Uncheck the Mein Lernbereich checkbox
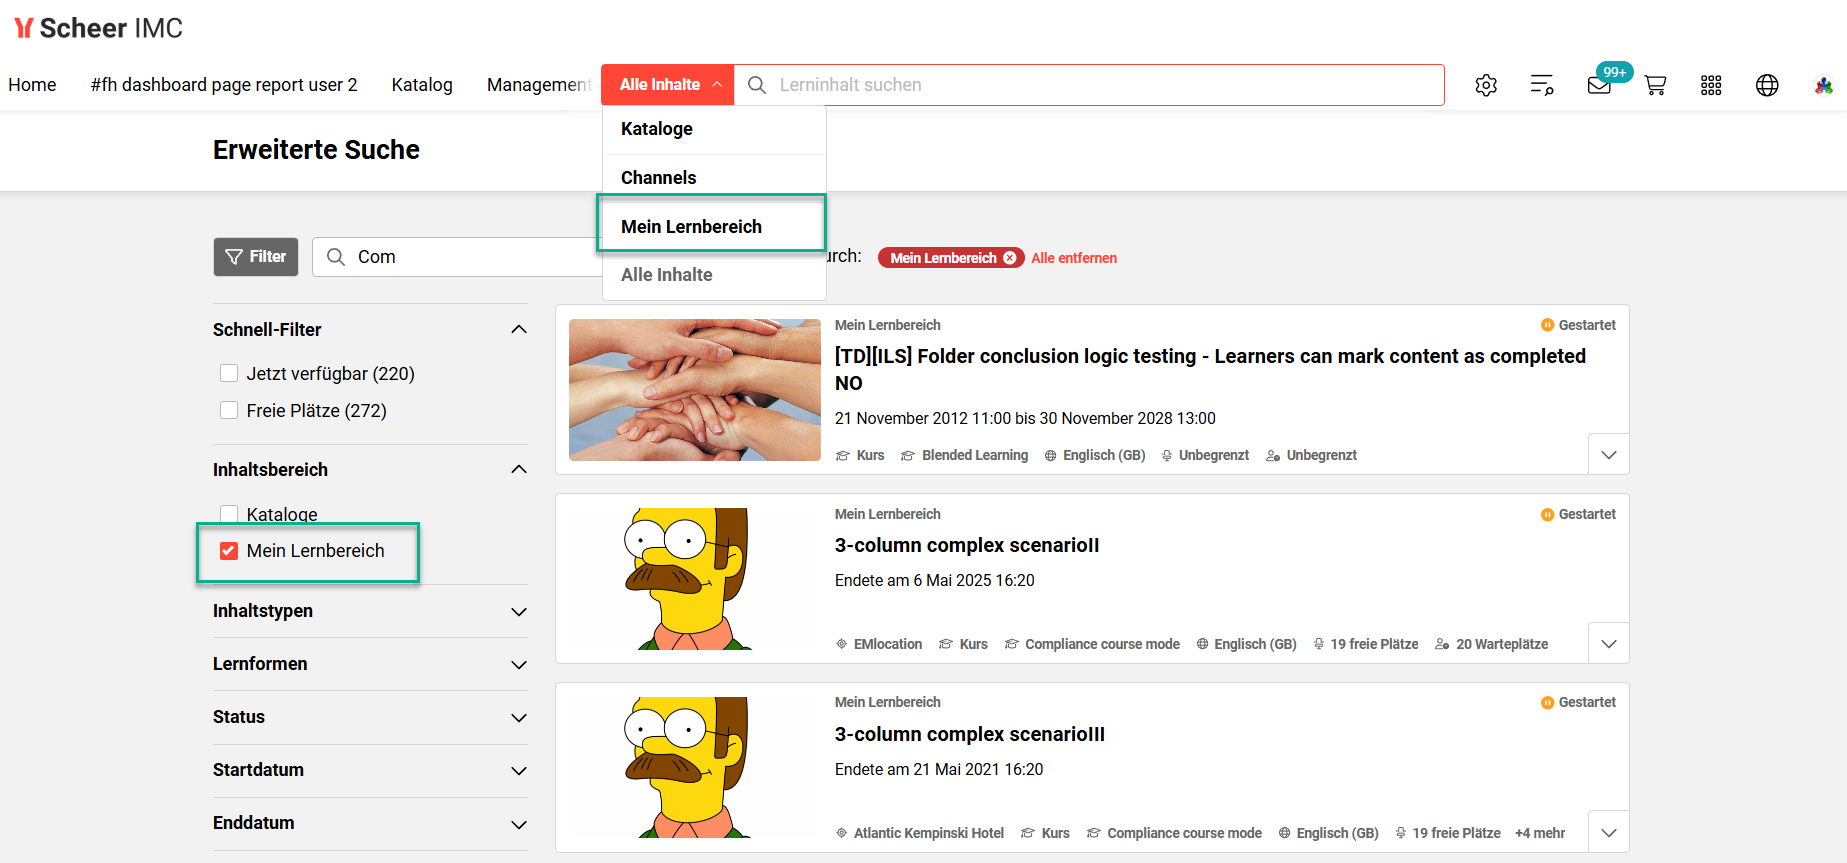The width and height of the screenshot is (1847, 863). (x=229, y=551)
